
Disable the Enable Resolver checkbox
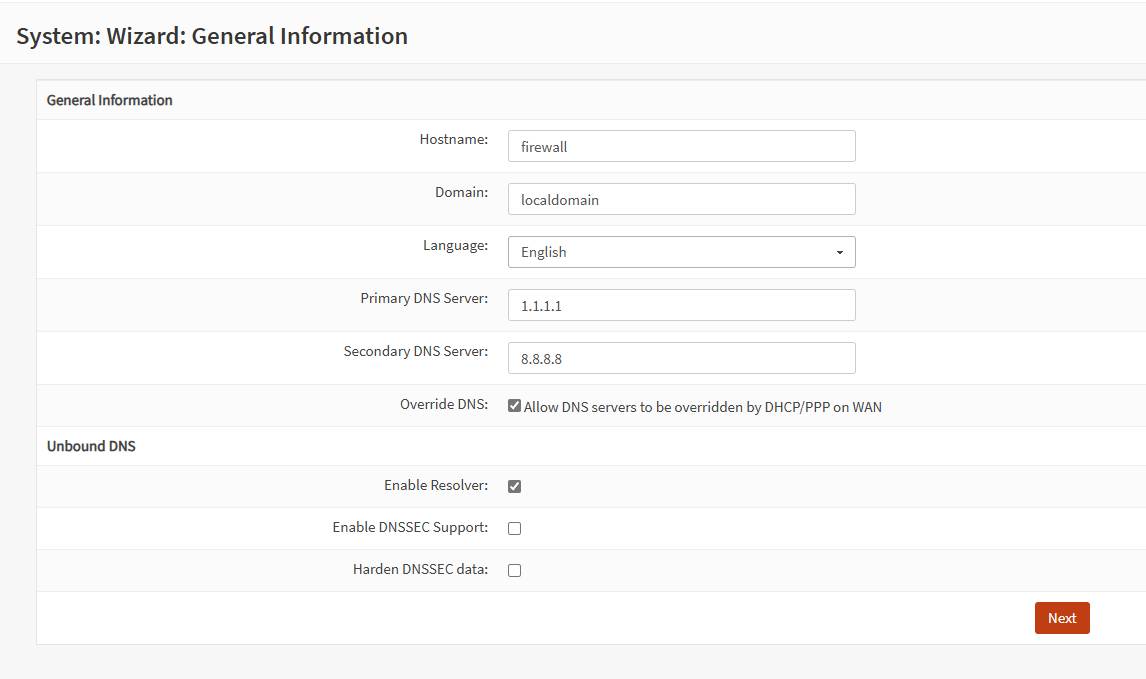(515, 486)
